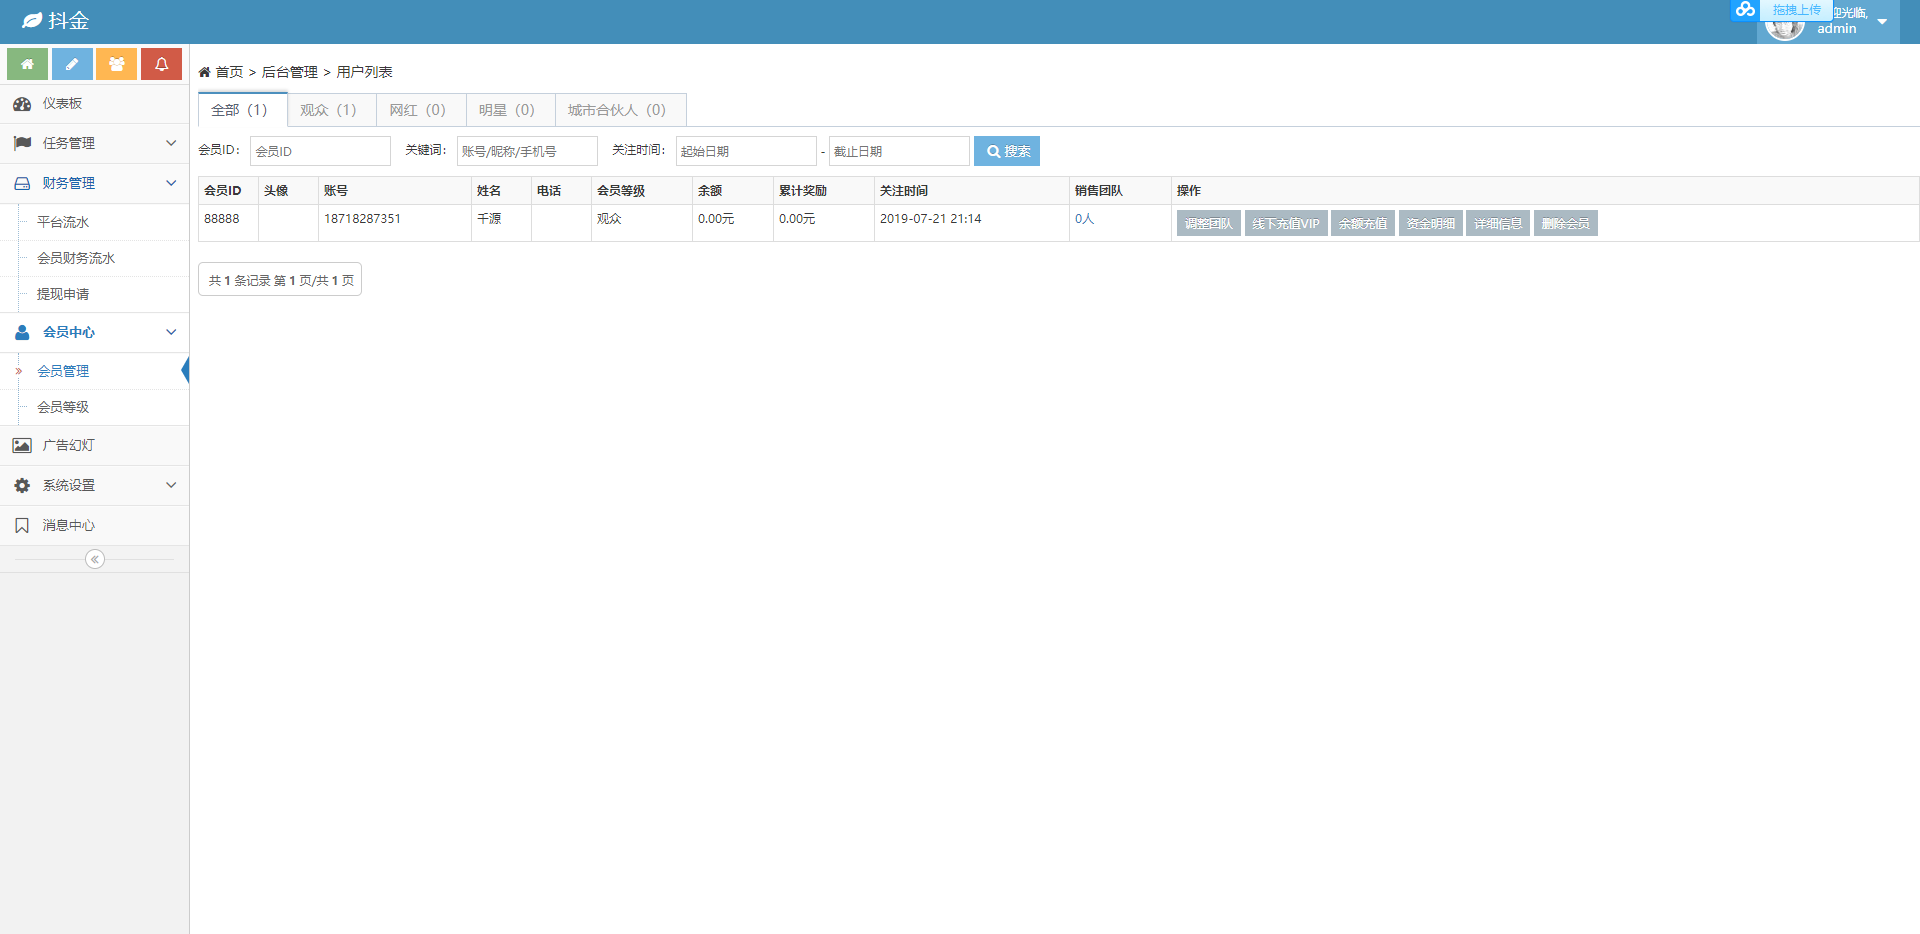Viewport: 1920px width, 934px height.
Task: Open 仪表板 dashboard in sidebar
Action: (62, 104)
